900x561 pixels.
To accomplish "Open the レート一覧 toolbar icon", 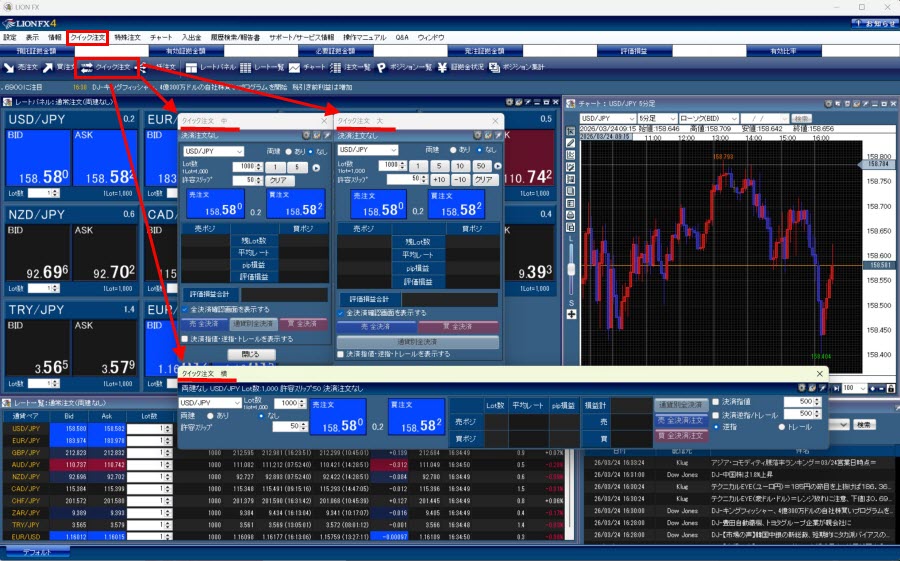I will [x=246, y=67].
